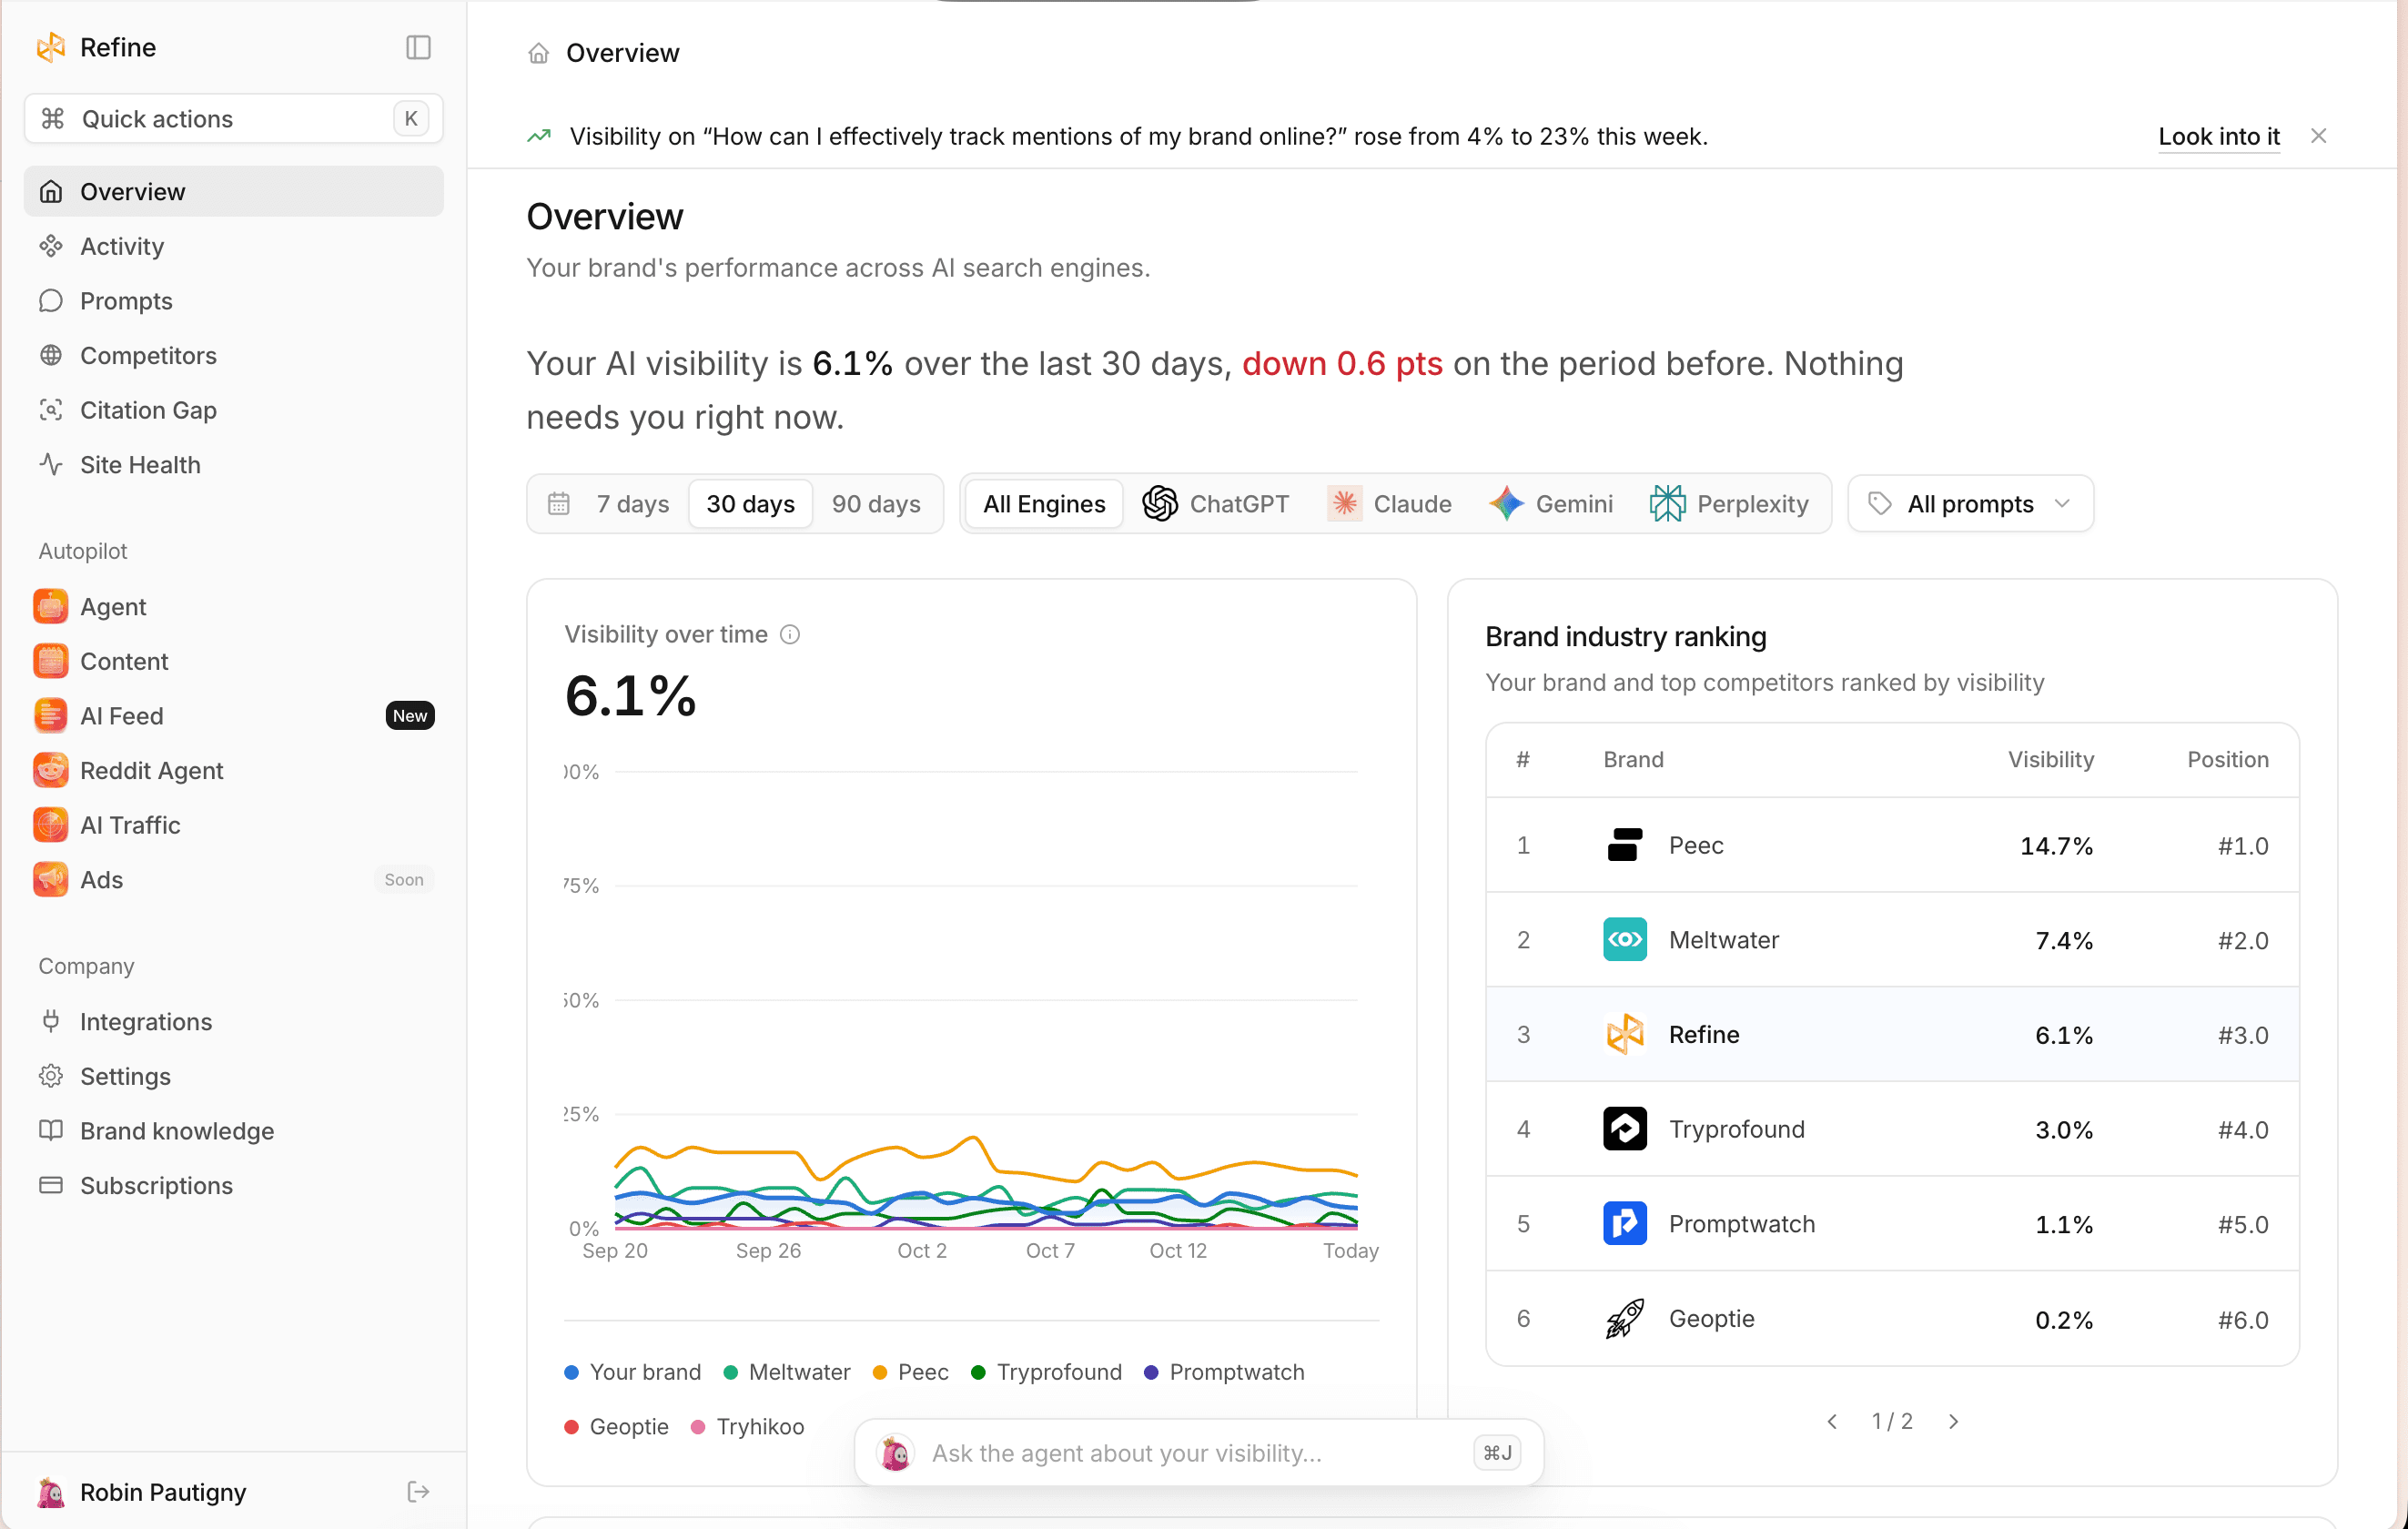Image resolution: width=2408 pixels, height=1529 pixels.
Task: Open the Prompts page
Action: pyautogui.click(x=233, y=300)
